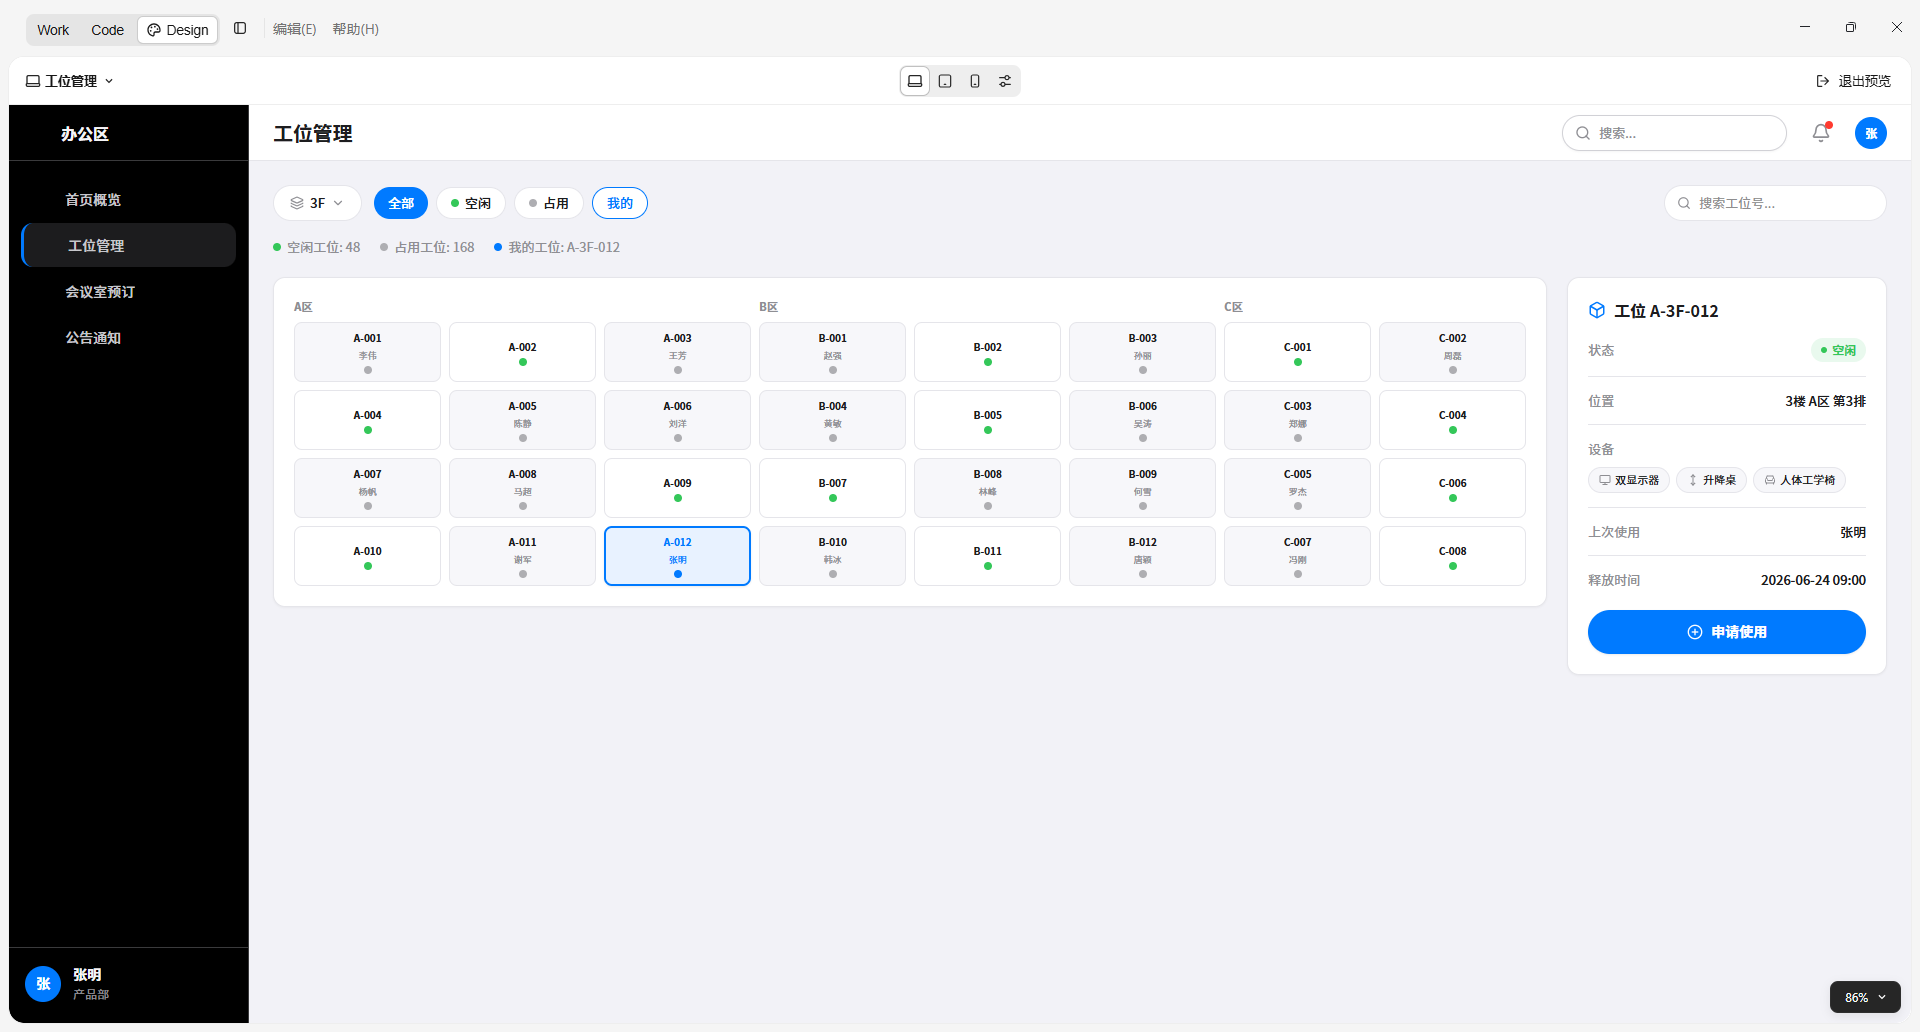Click the header 搜索 field
Viewport: 1920px width, 1032px height.
(x=1674, y=133)
